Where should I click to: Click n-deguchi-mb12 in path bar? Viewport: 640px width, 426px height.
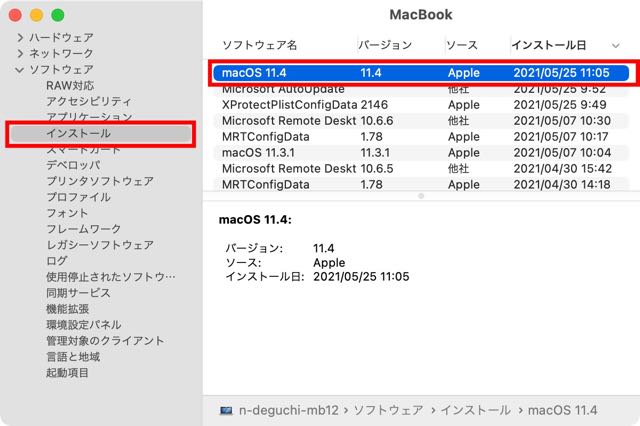click(289, 410)
